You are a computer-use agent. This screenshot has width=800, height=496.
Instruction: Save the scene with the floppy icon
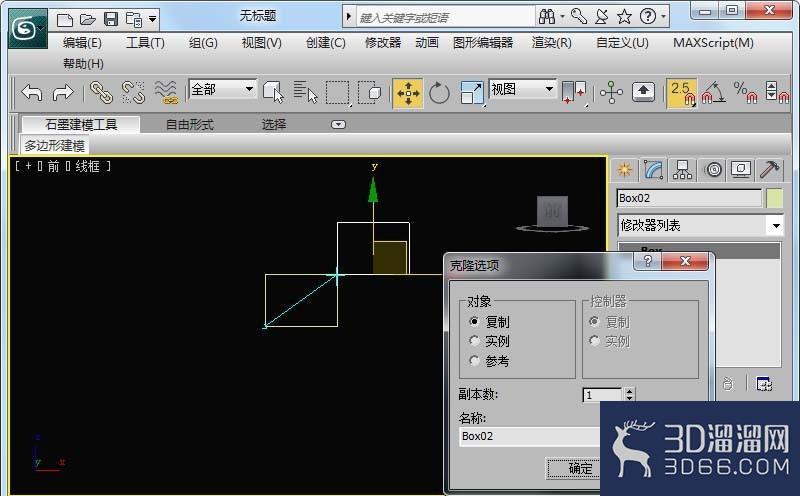pos(111,20)
